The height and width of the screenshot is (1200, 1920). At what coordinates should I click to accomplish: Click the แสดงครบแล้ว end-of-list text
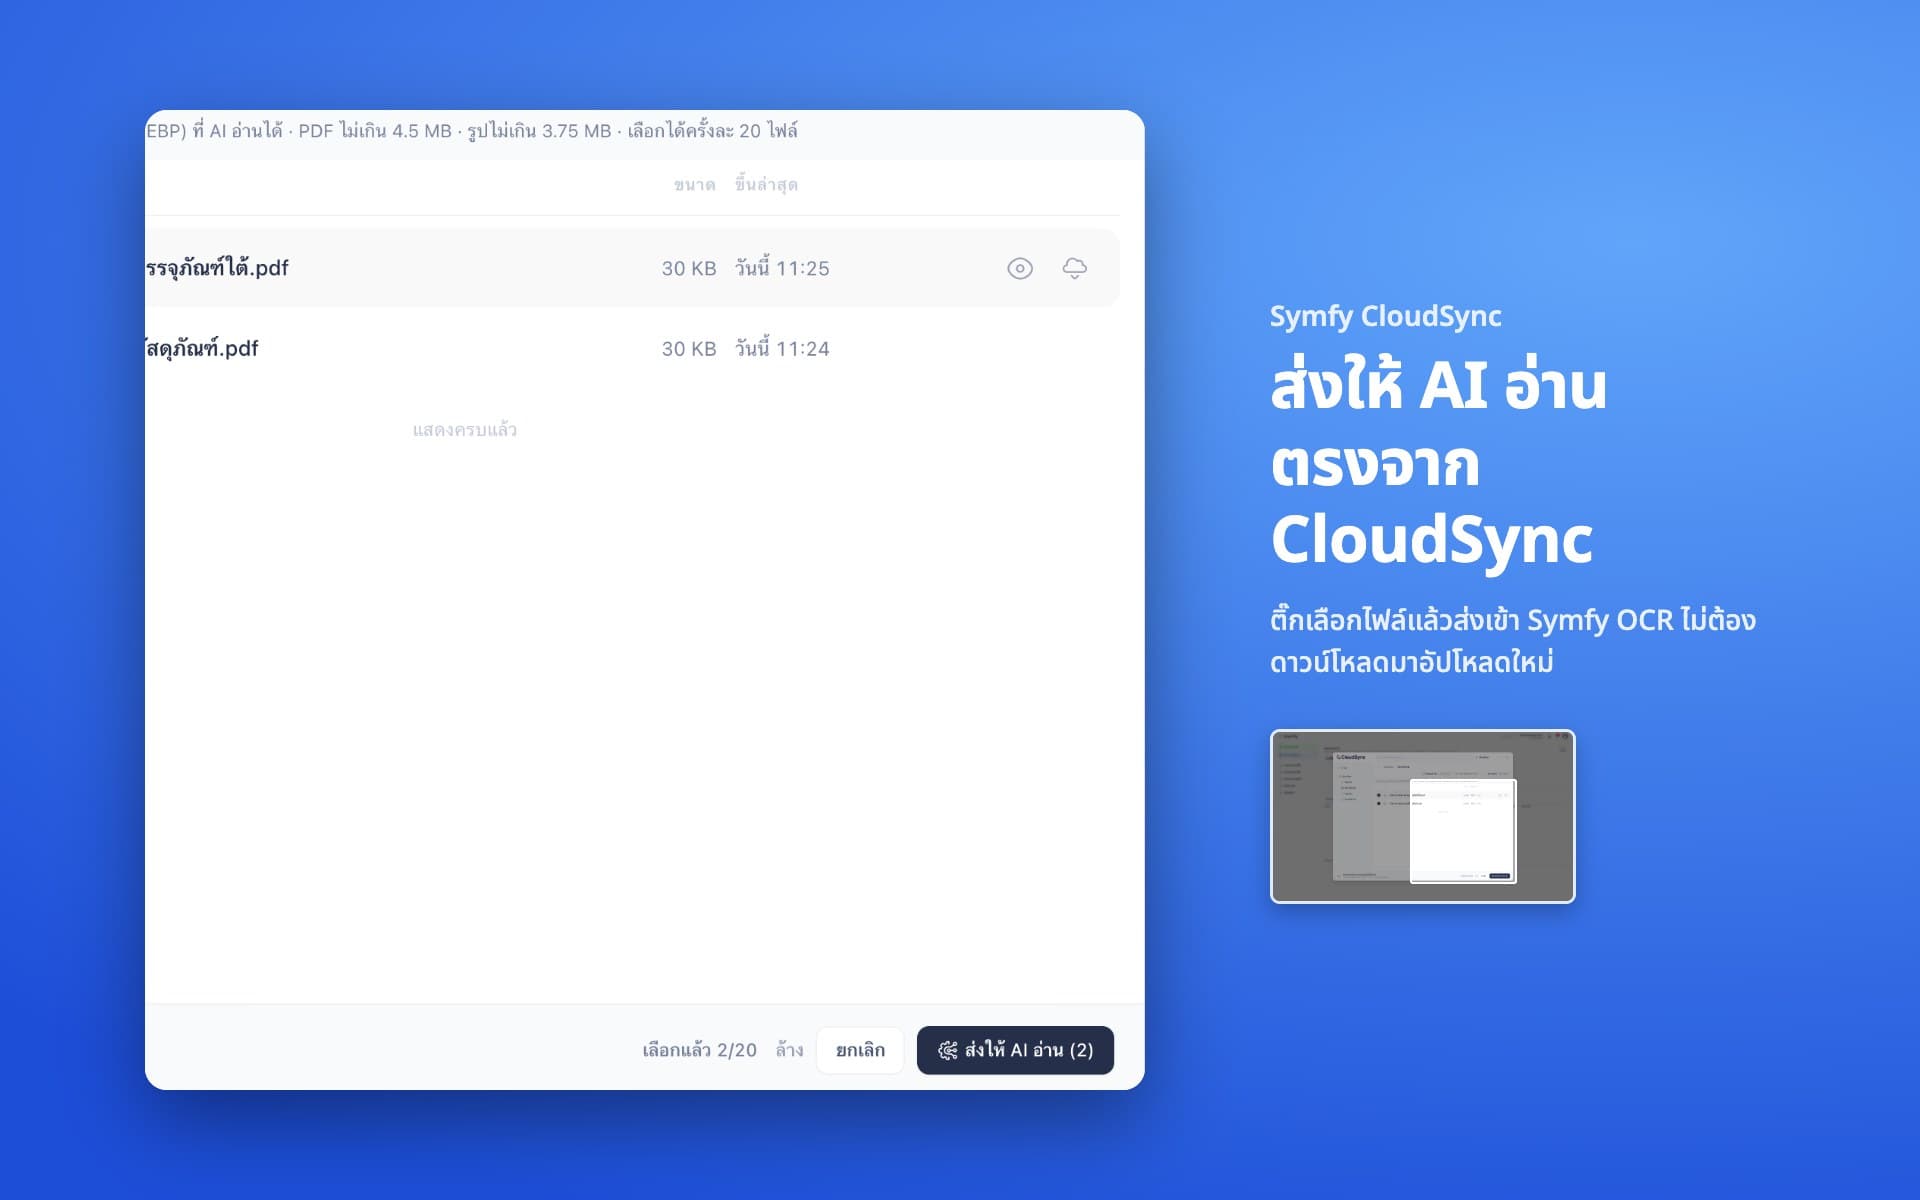tap(465, 430)
